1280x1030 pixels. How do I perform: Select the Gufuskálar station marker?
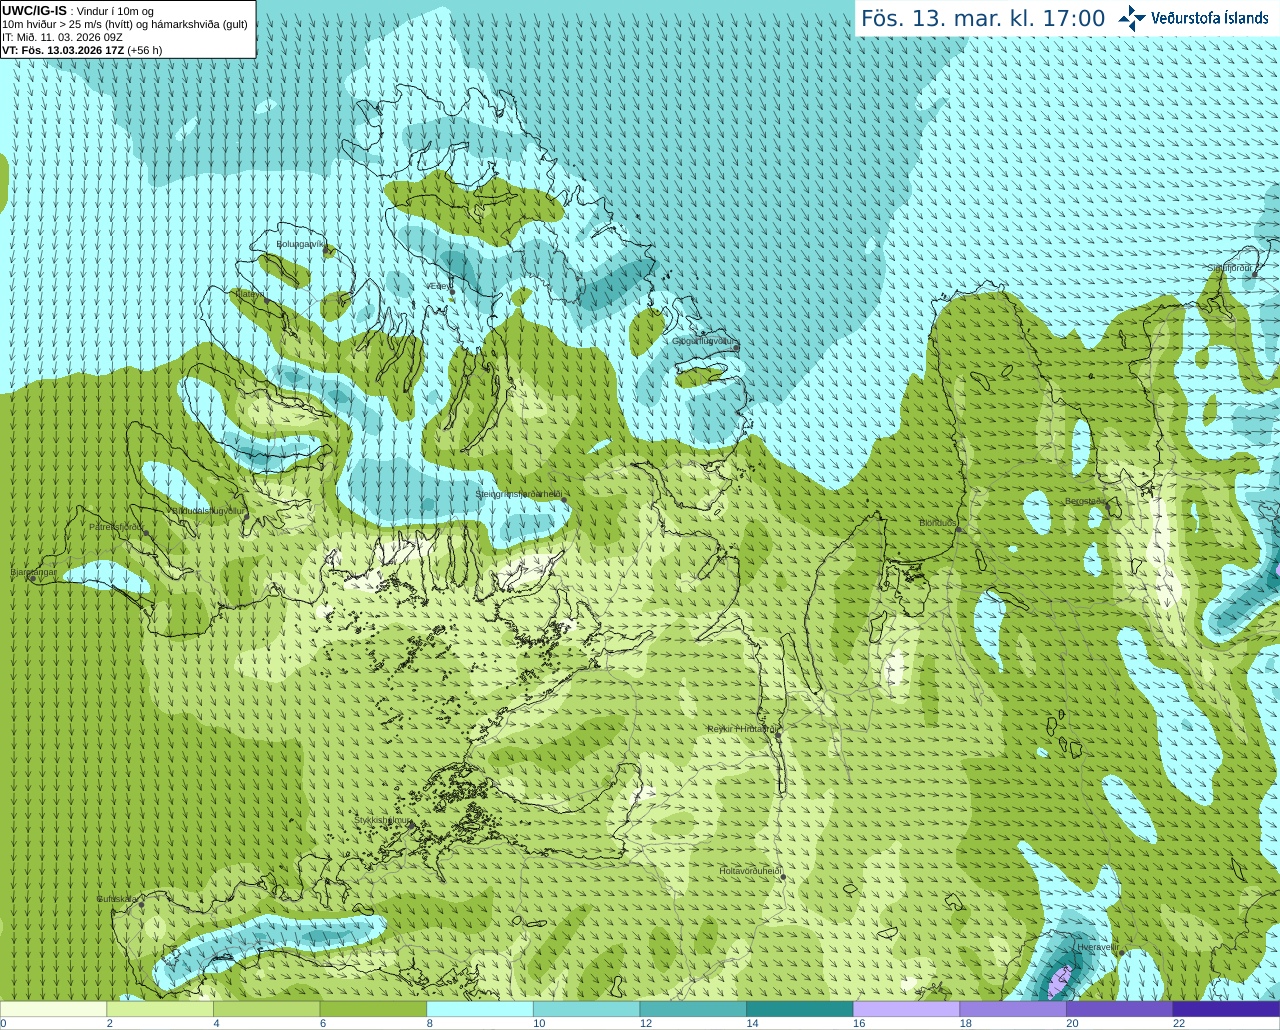point(141,904)
